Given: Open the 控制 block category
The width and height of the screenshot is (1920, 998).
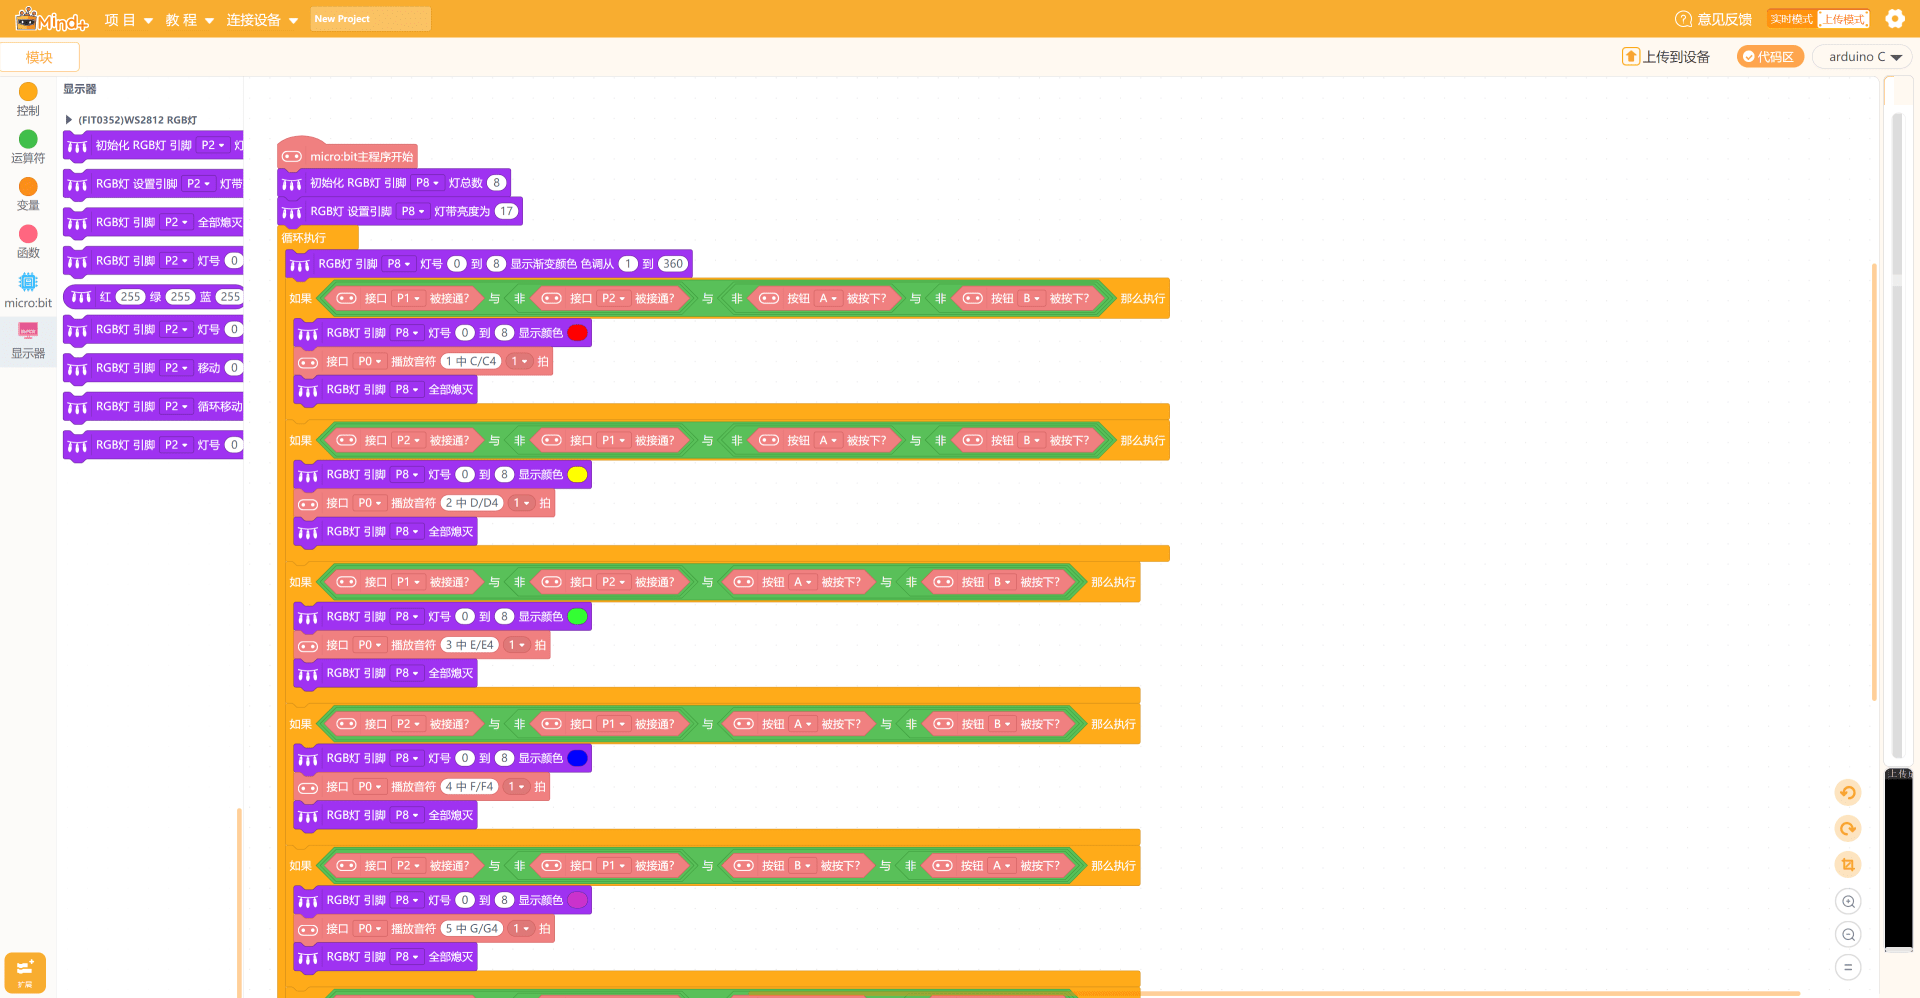Looking at the screenshot, I should [x=28, y=99].
